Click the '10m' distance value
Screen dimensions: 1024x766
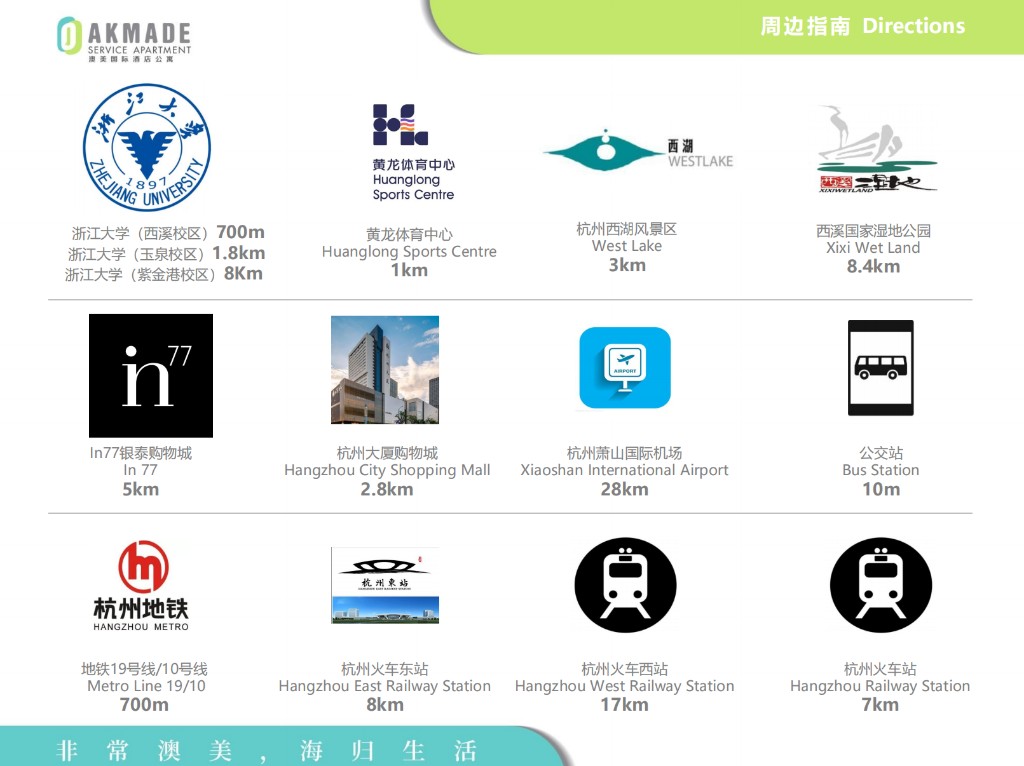click(x=880, y=489)
